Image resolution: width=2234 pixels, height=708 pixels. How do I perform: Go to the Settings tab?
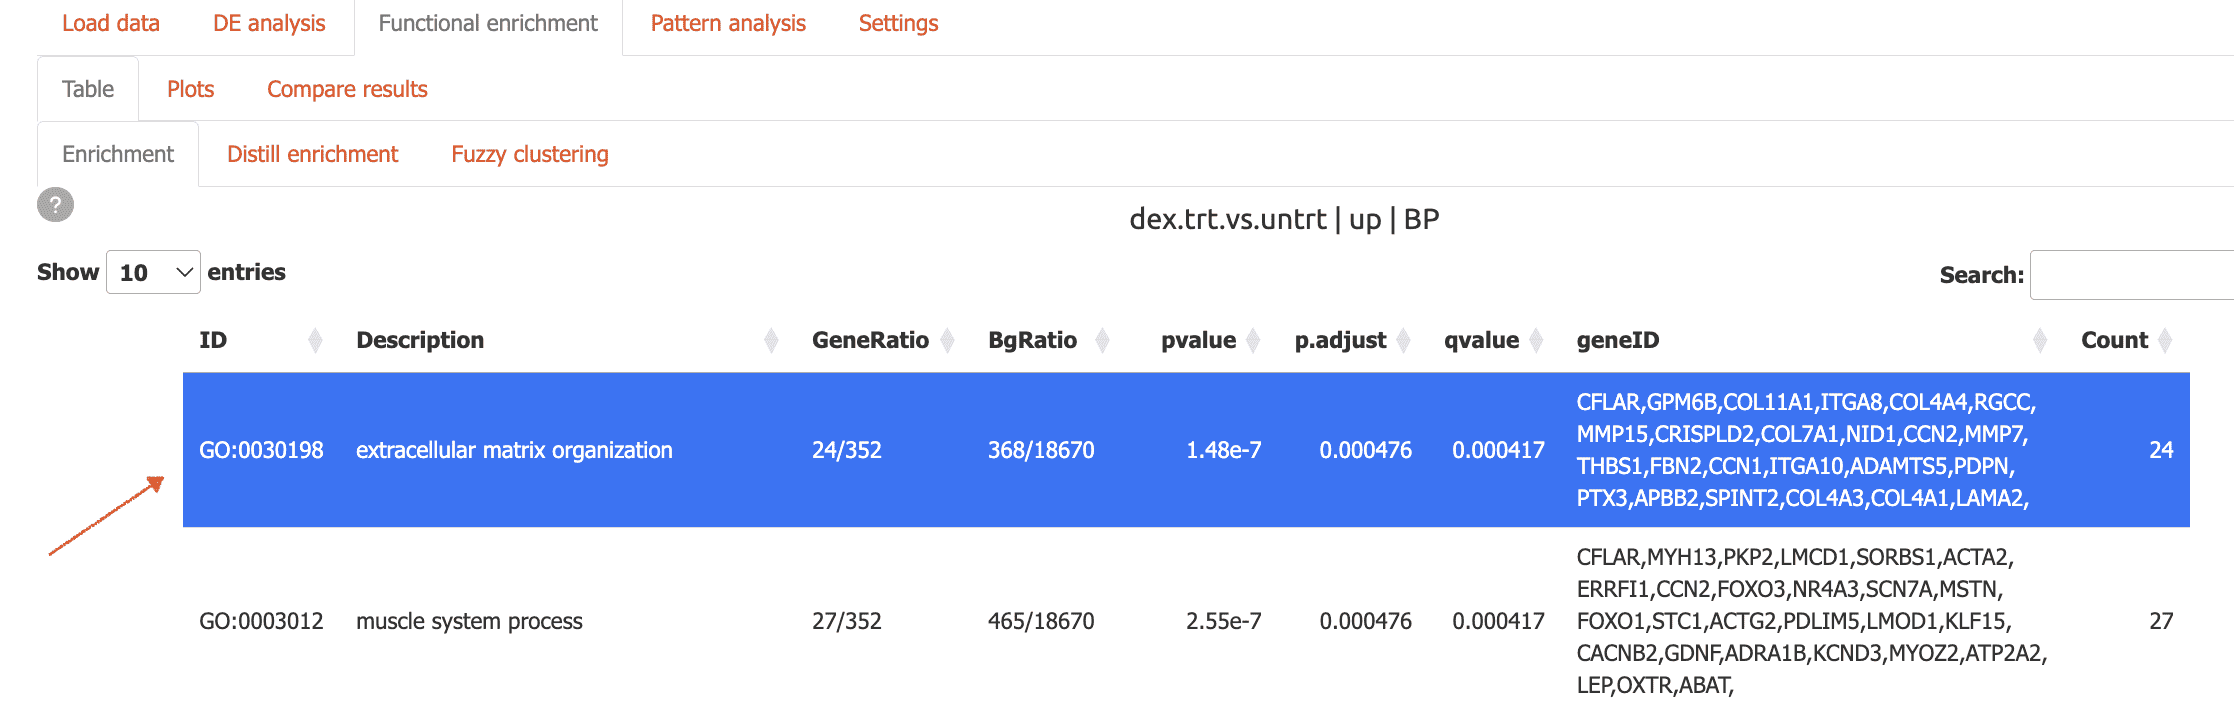click(898, 24)
